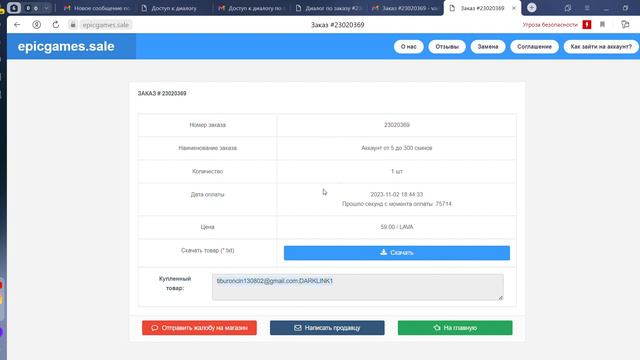Open the browser hamburger menu

click(x=587, y=8)
